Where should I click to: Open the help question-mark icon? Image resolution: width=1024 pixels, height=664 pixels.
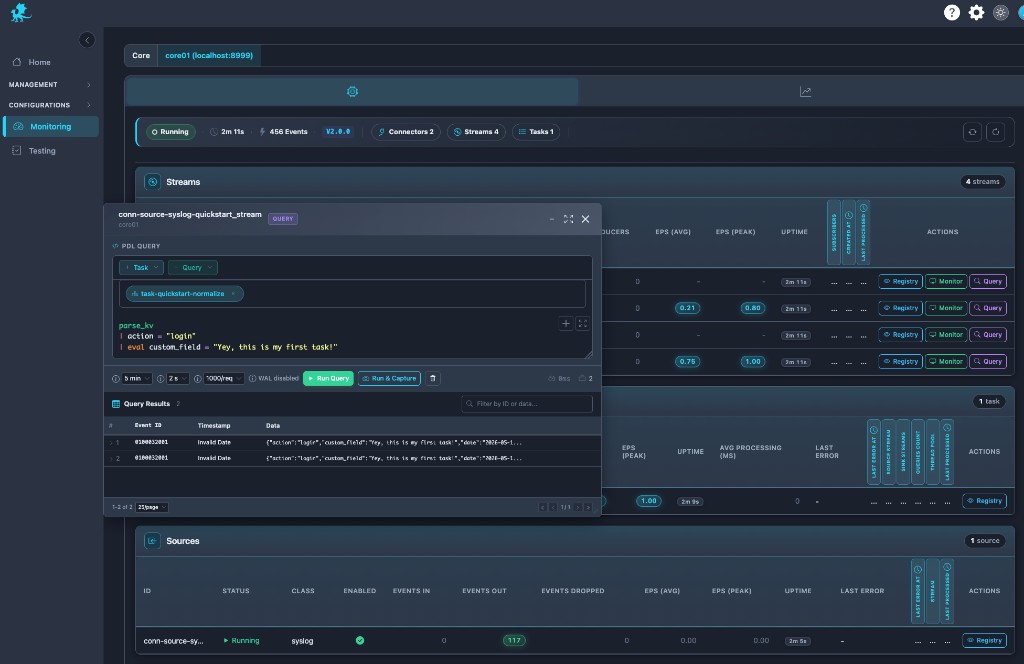[952, 12]
